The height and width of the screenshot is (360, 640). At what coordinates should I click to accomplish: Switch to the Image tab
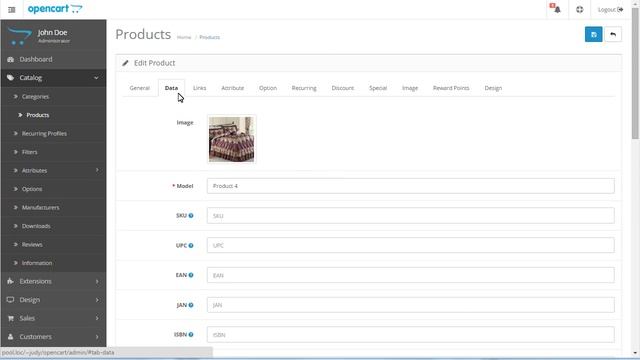pyautogui.click(x=410, y=88)
